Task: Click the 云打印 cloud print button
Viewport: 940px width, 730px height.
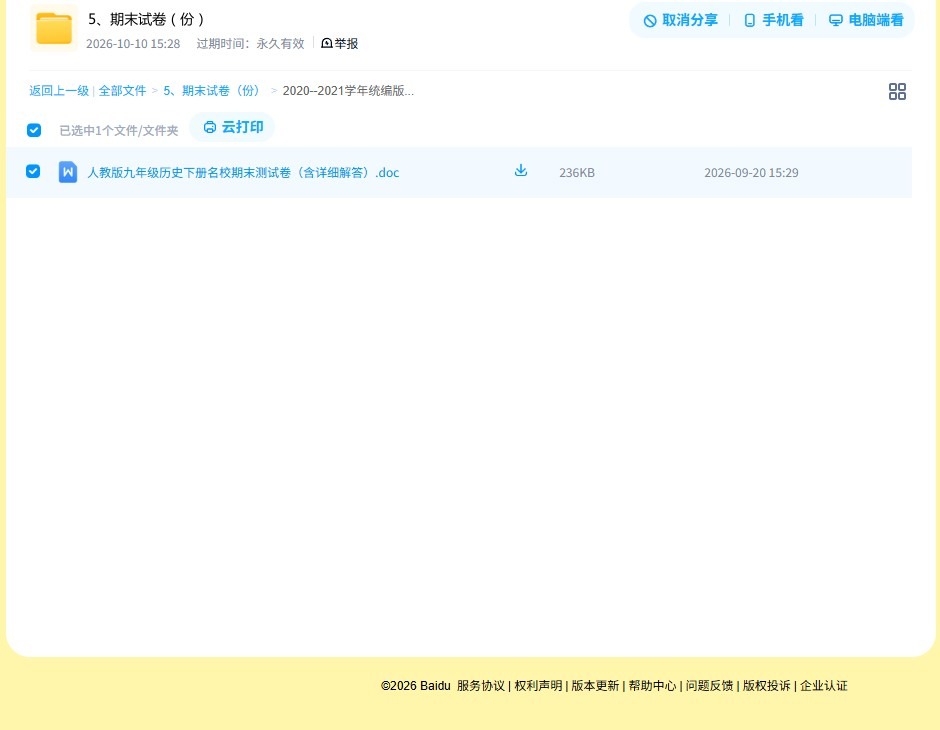Action: pyautogui.click(x=233, y=127)
